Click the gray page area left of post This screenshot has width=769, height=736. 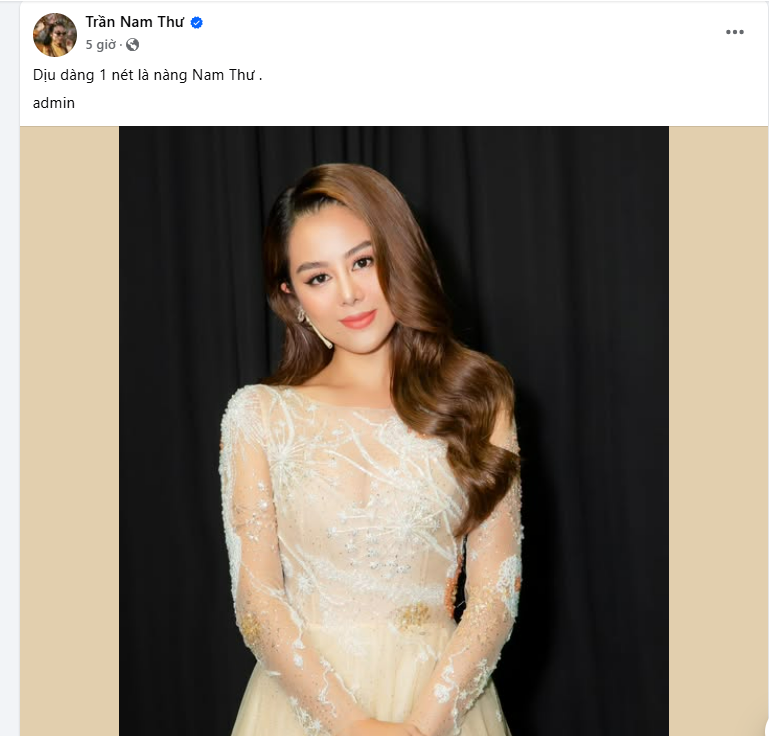click(x=9, y=400)
